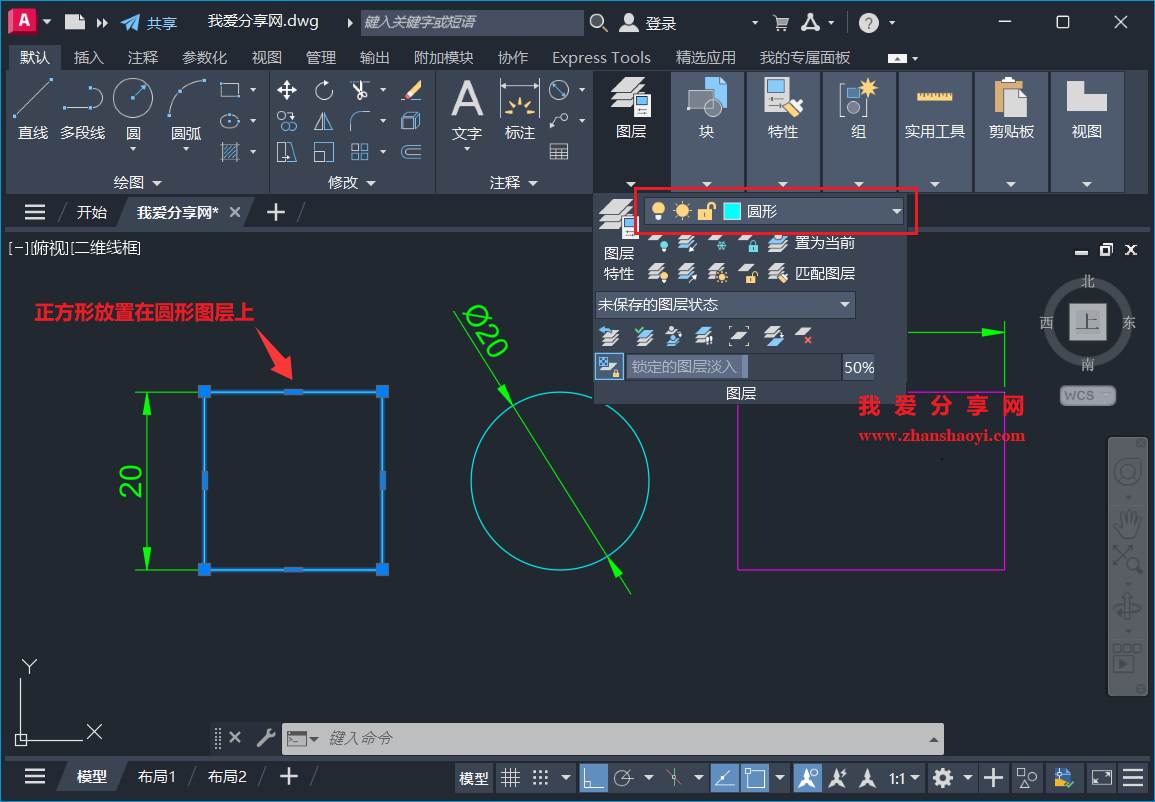This screenshot has height=802, width=1155.
Task: Open the 圆形 layer dropdown list
Action: 896,211
